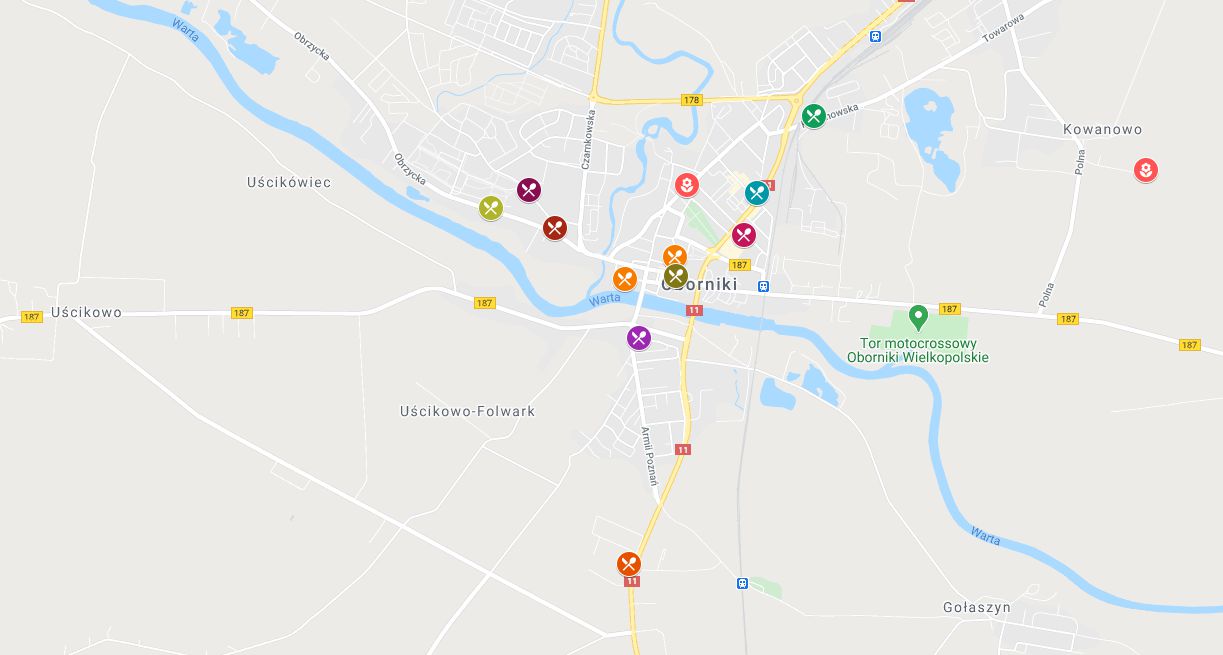Click the train station icon near Gołaszyn
The image size is (1223, 655).
(742, 583)
